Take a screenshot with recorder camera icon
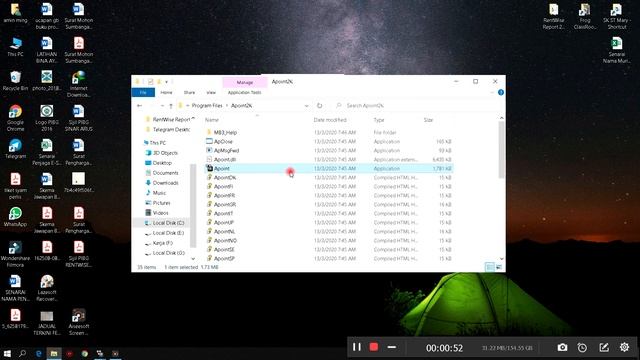 click(562, 347)
